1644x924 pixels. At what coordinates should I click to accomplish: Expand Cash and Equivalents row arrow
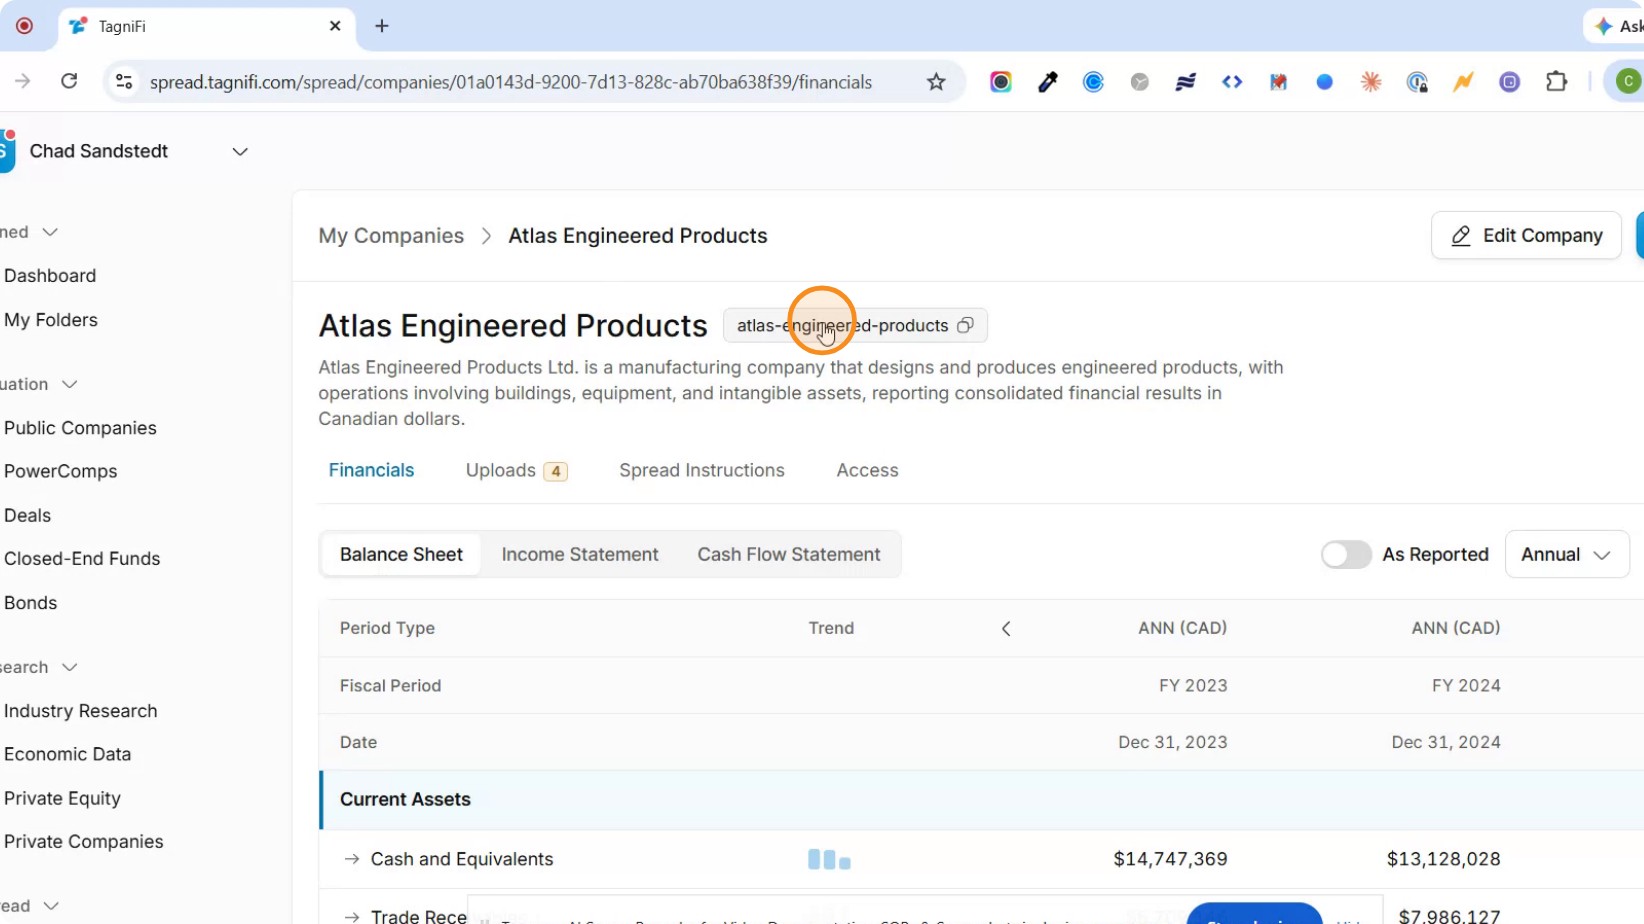point(351,859)
